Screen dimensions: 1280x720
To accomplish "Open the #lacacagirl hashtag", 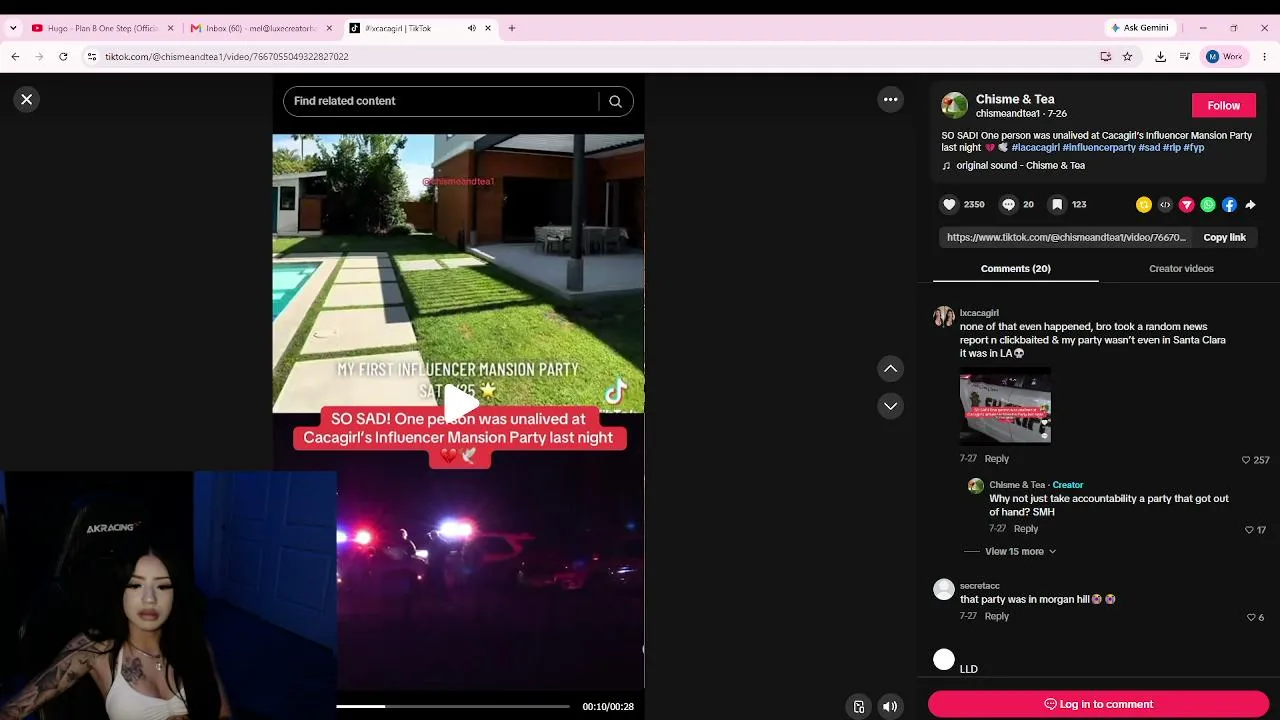I will 1035,148.
